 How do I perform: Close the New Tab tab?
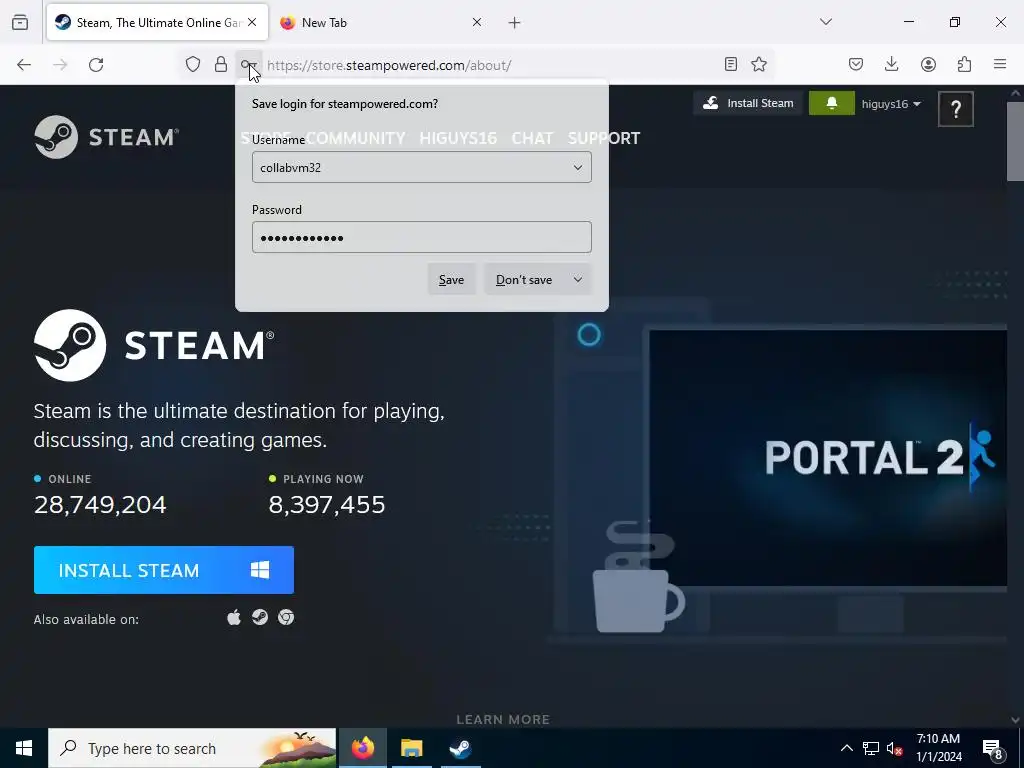(477, 22)
